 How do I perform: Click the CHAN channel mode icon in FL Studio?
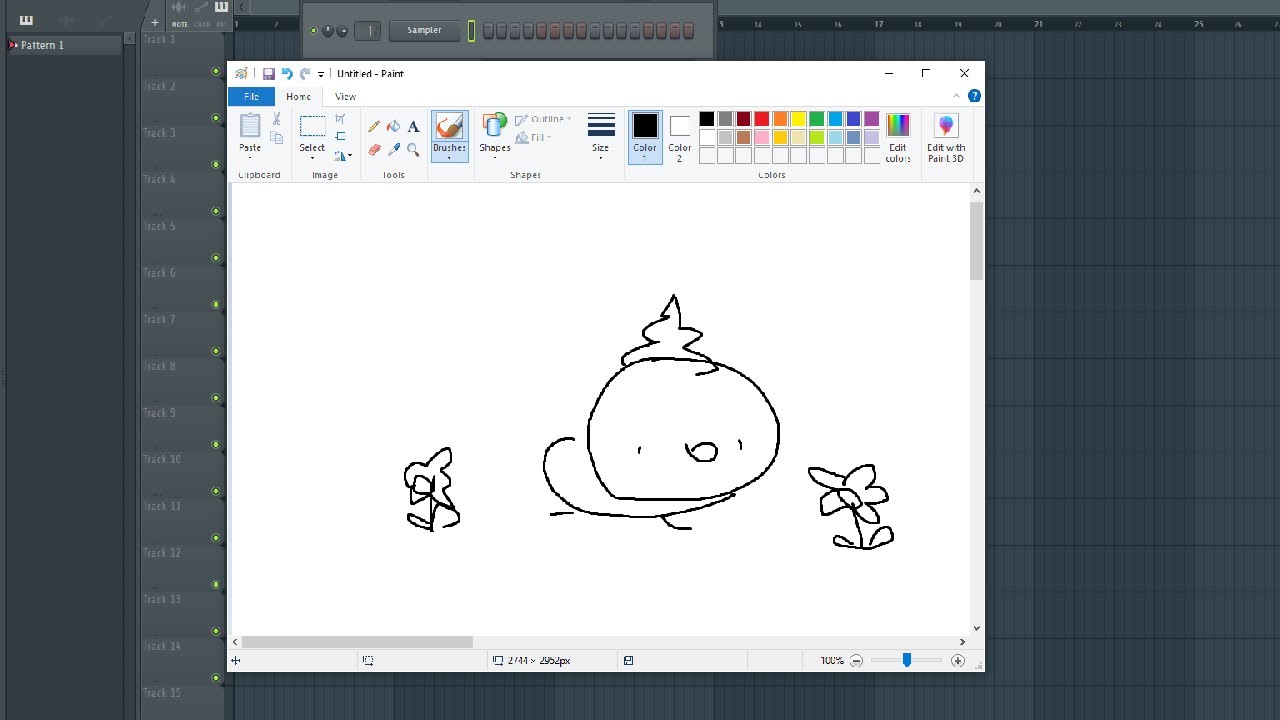coord(202,24)
